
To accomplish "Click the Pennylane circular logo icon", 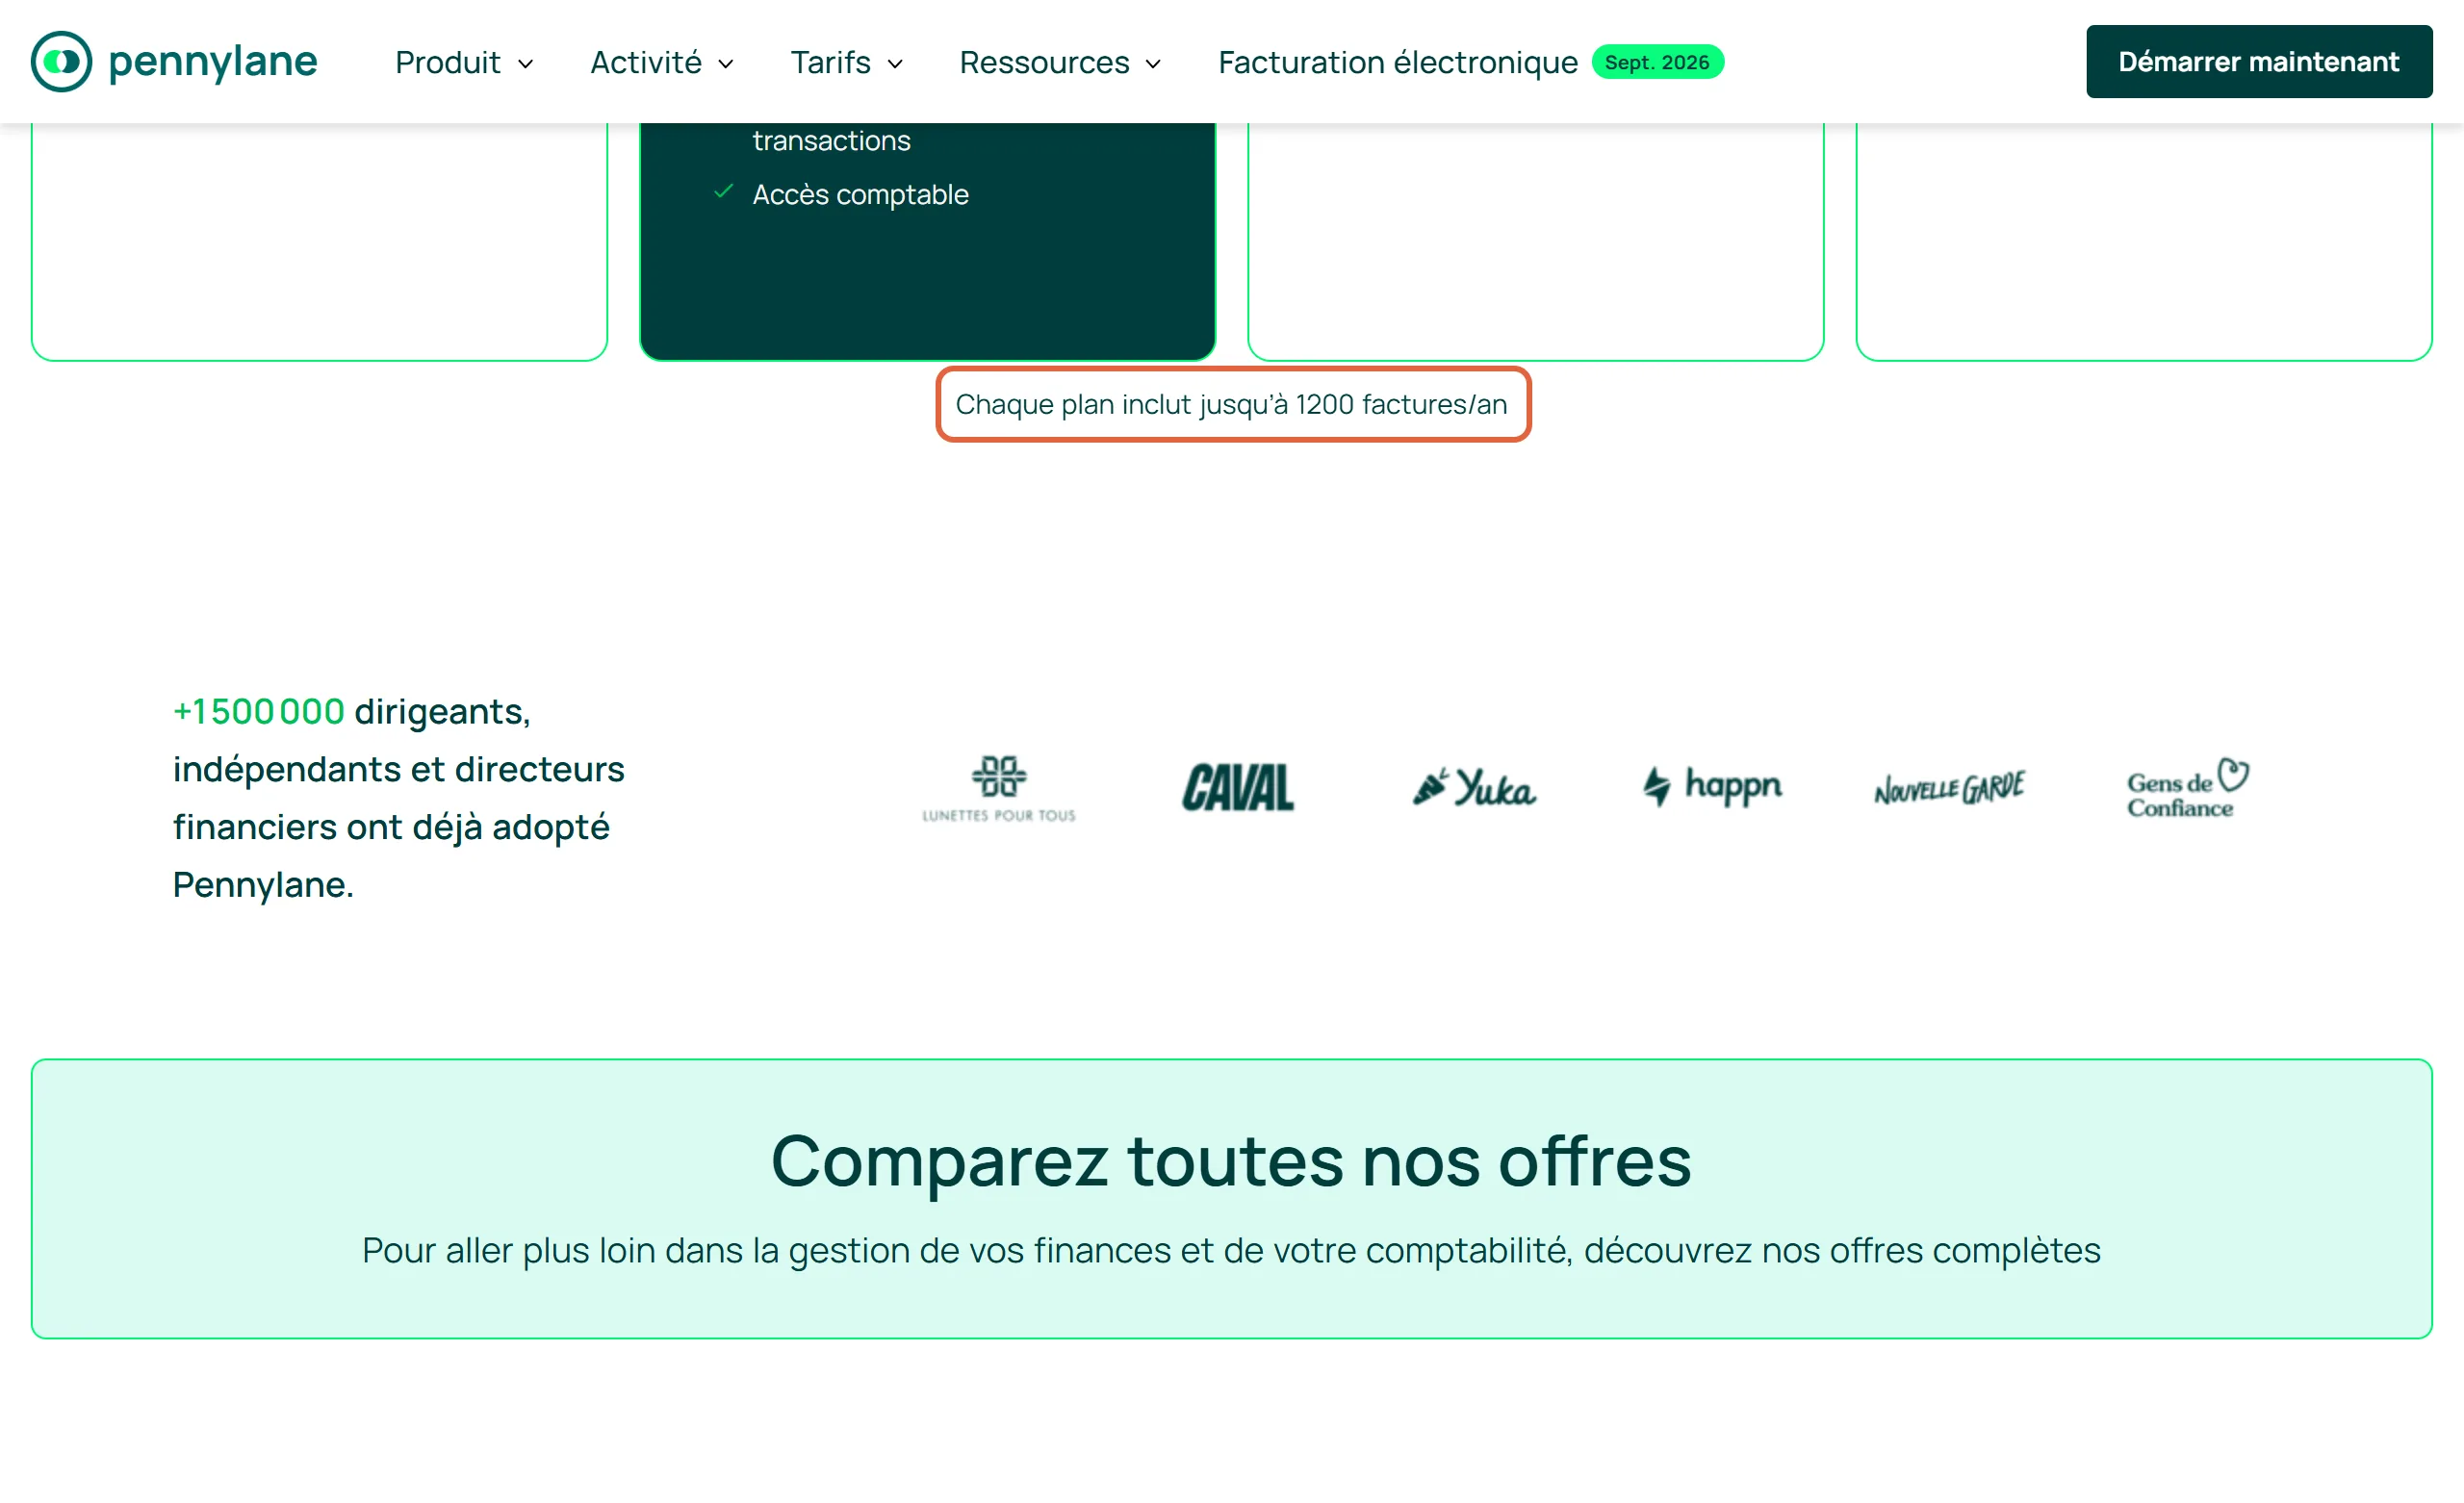I will click(61, 62).
